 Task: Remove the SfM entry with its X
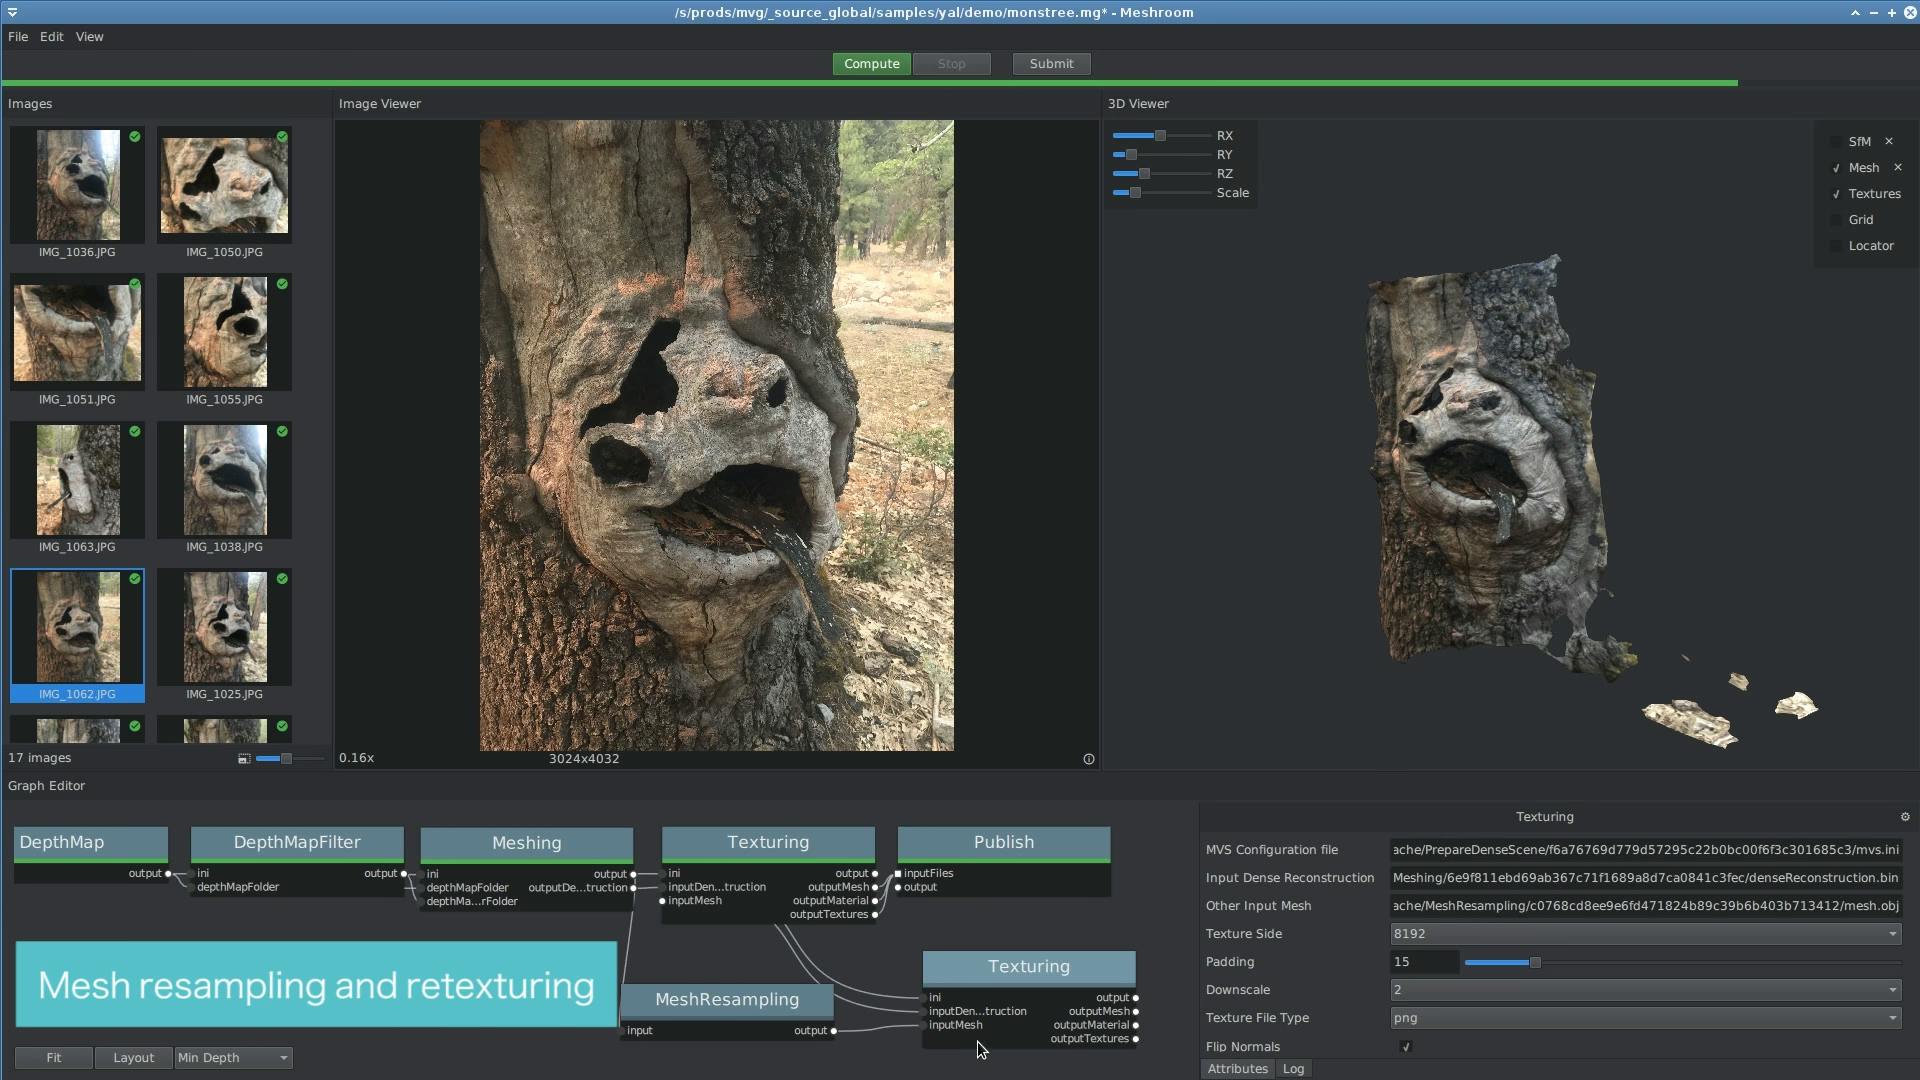1889,141
